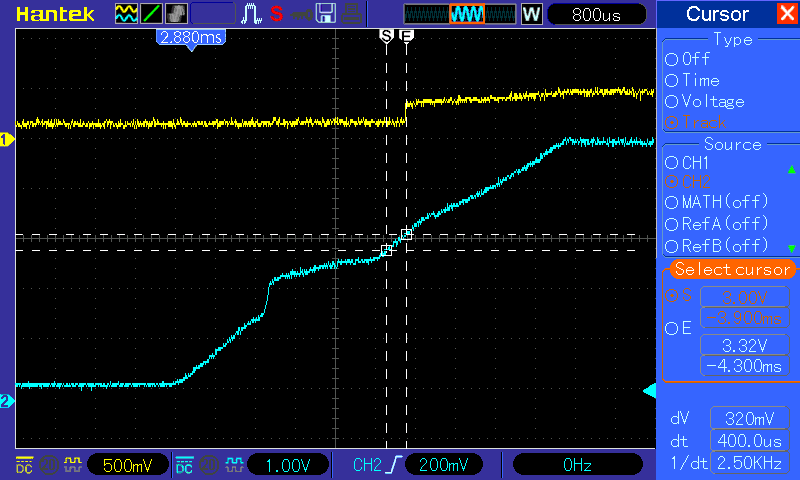This screenshot has width=800, height=480.
Task: Choose CH2 as cursor source
Action: tap(688, 182)
